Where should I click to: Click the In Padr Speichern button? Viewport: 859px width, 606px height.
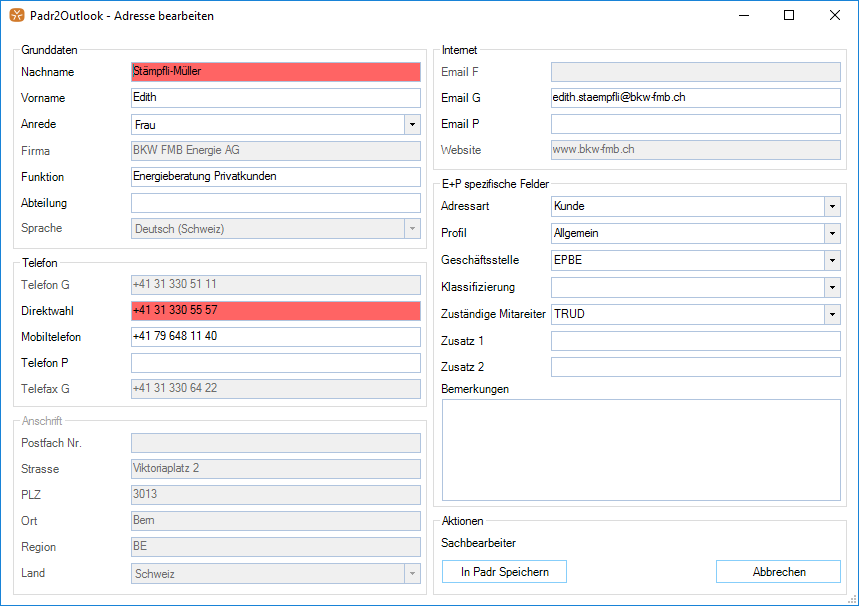(x=504, y=572)
